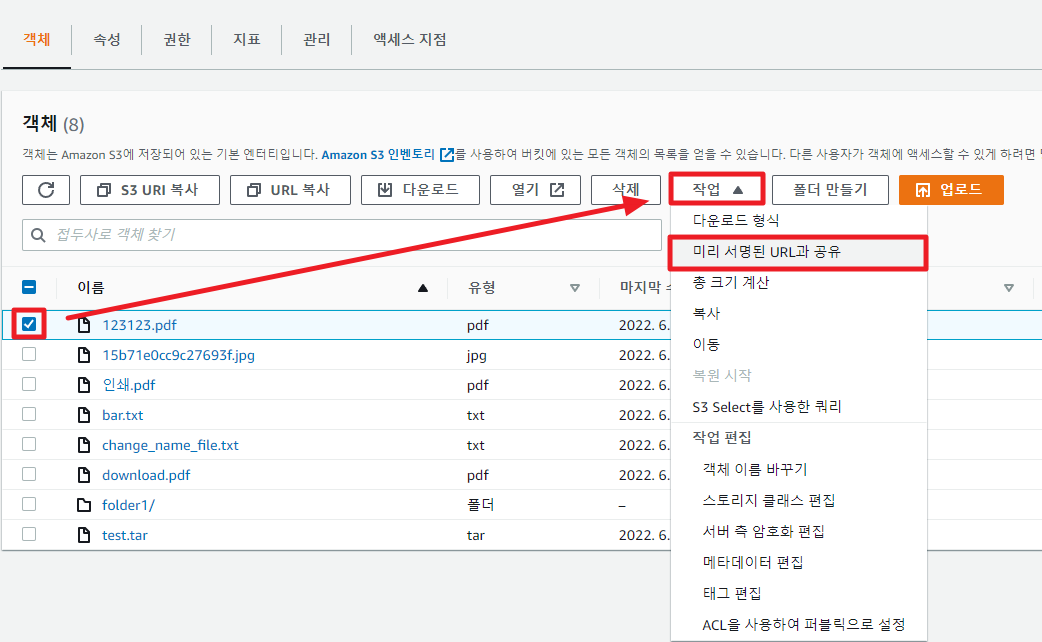Choose 서버 측 암호화 편집
This screenshot has height=642, width=1042.
click(x=799, y=531)
